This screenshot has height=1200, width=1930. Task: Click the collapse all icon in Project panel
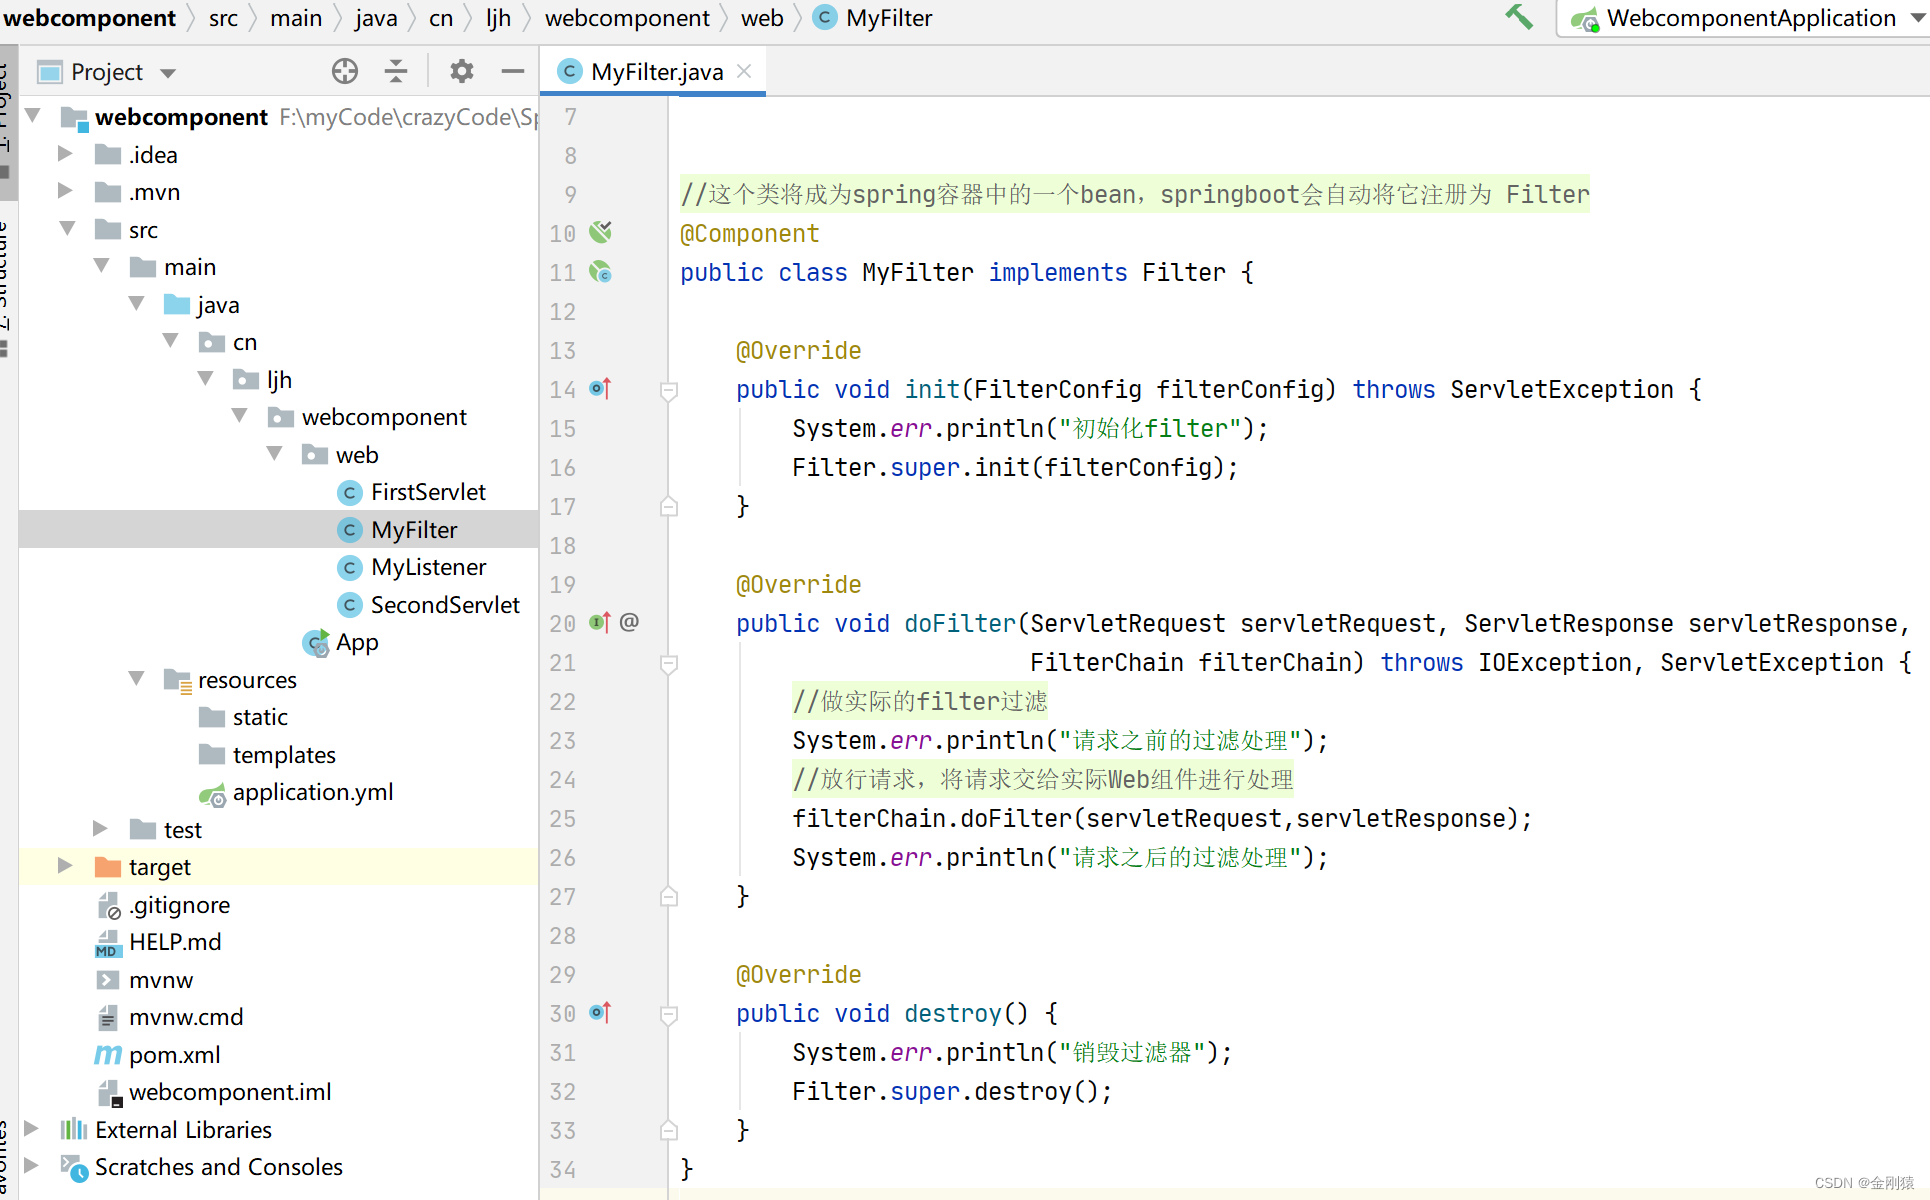point(396,71)
